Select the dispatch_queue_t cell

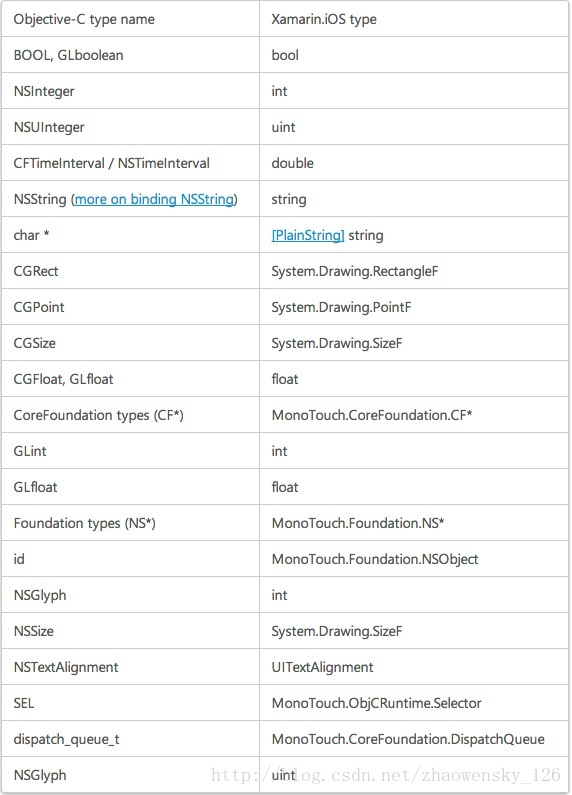[x=130, y=739]
